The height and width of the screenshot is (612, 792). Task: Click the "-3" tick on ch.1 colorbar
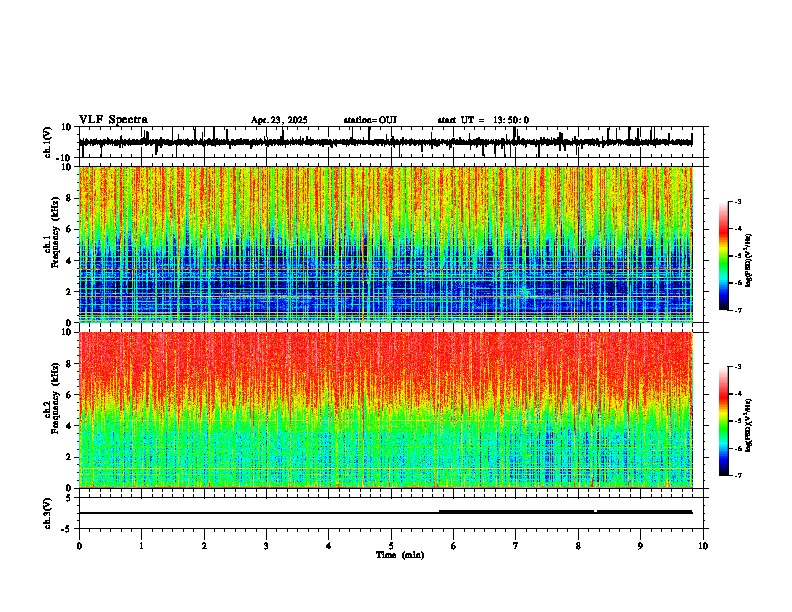point(738,202)
